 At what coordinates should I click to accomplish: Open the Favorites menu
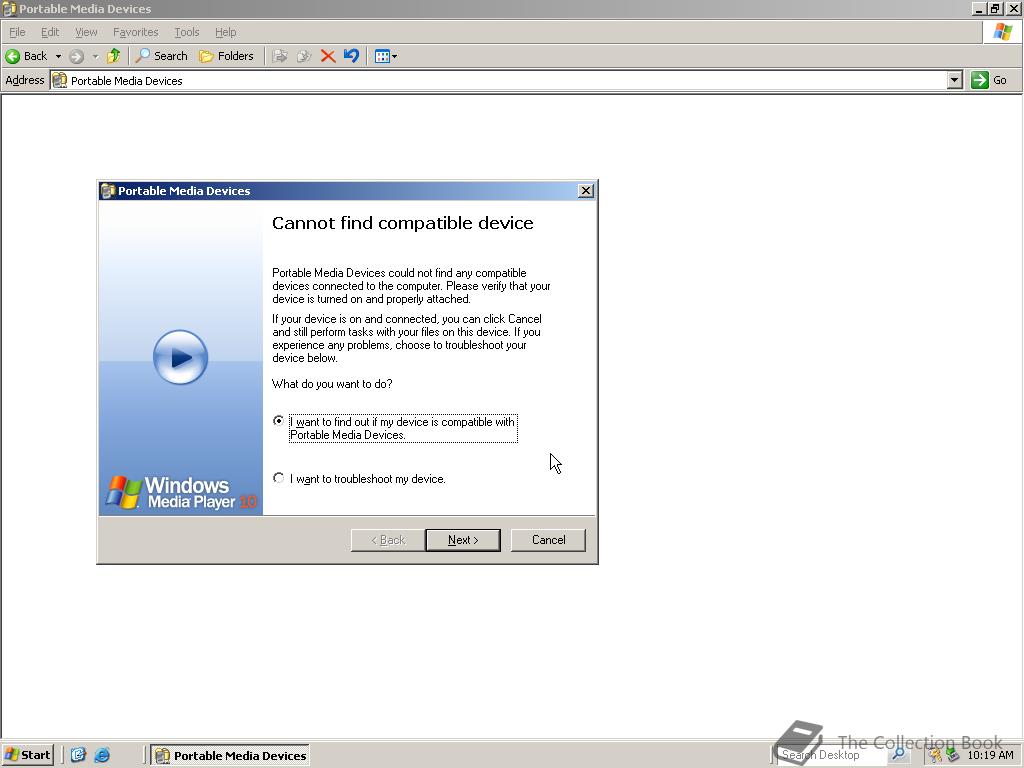pyautogui.click(x=135, y=32)
